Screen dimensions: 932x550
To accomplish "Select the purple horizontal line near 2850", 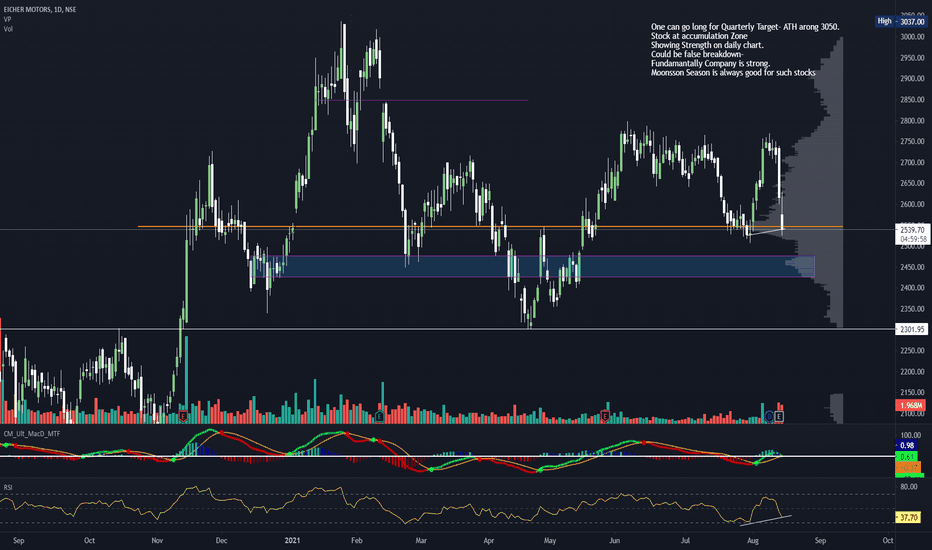I will 426,100.
